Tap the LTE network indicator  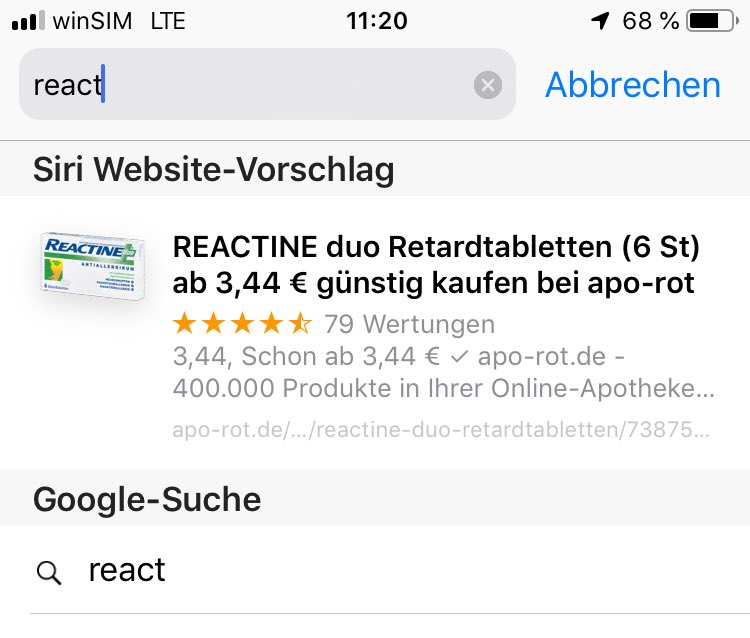pyautogui.click(x=168, y=21)
